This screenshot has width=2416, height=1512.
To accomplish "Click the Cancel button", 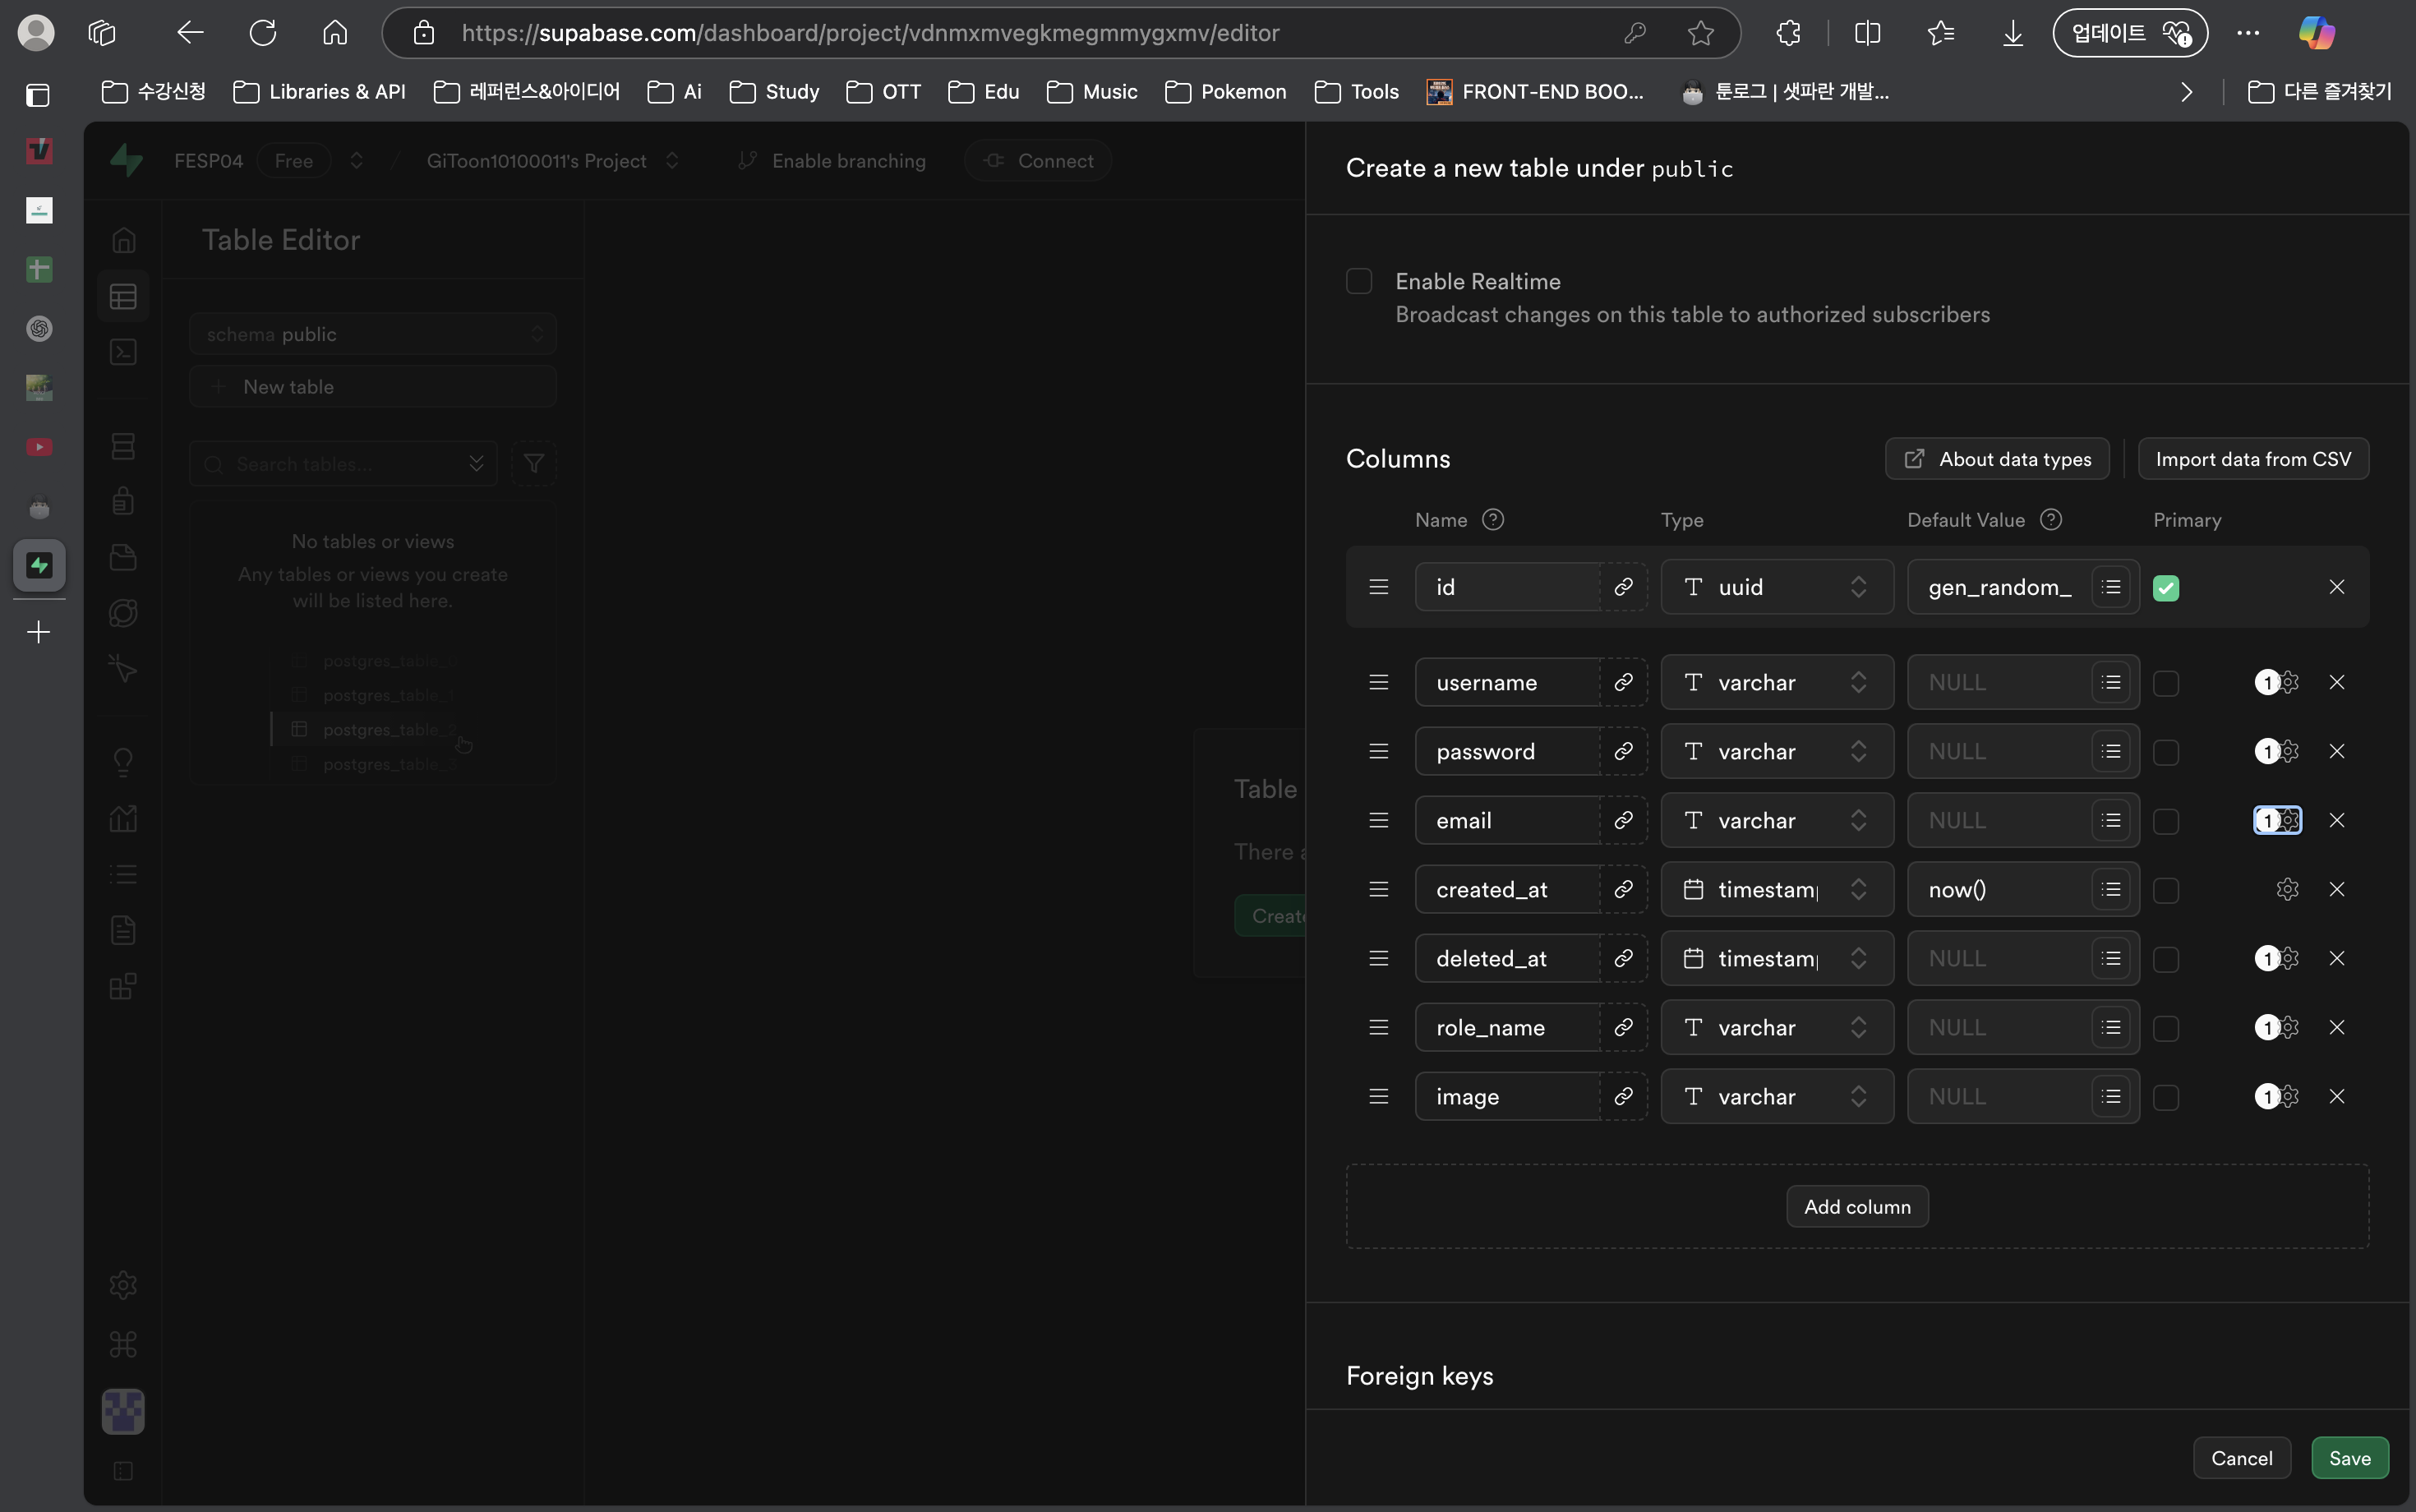I will pyautogui.click(x=2241, y=1458).
